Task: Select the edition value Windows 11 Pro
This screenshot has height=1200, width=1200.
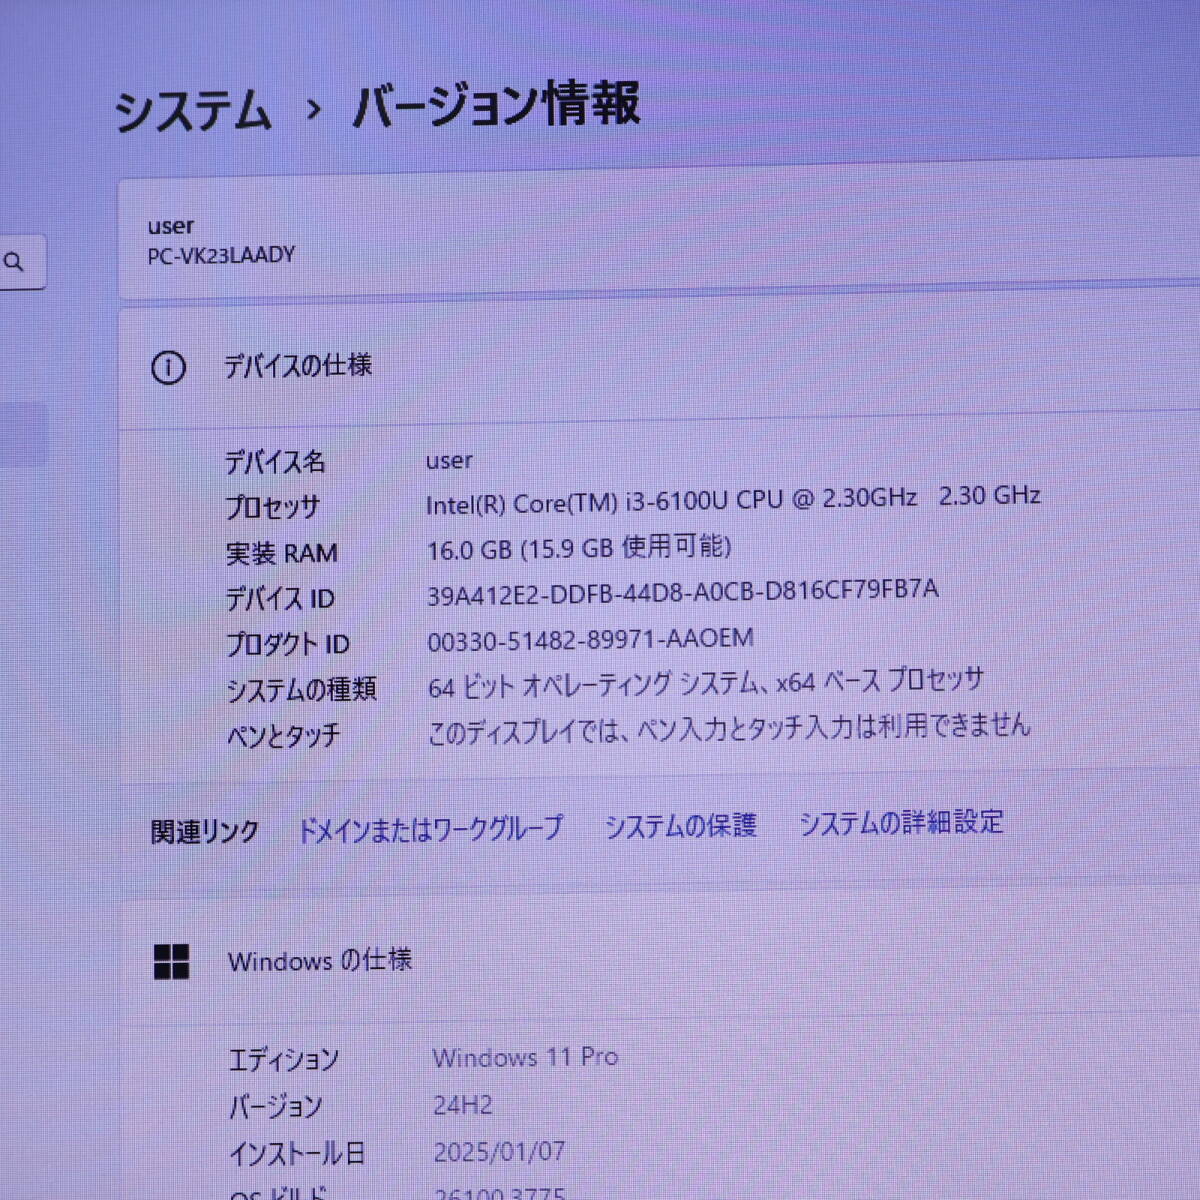Action: pyautogui.click(x=525, y=1057)
